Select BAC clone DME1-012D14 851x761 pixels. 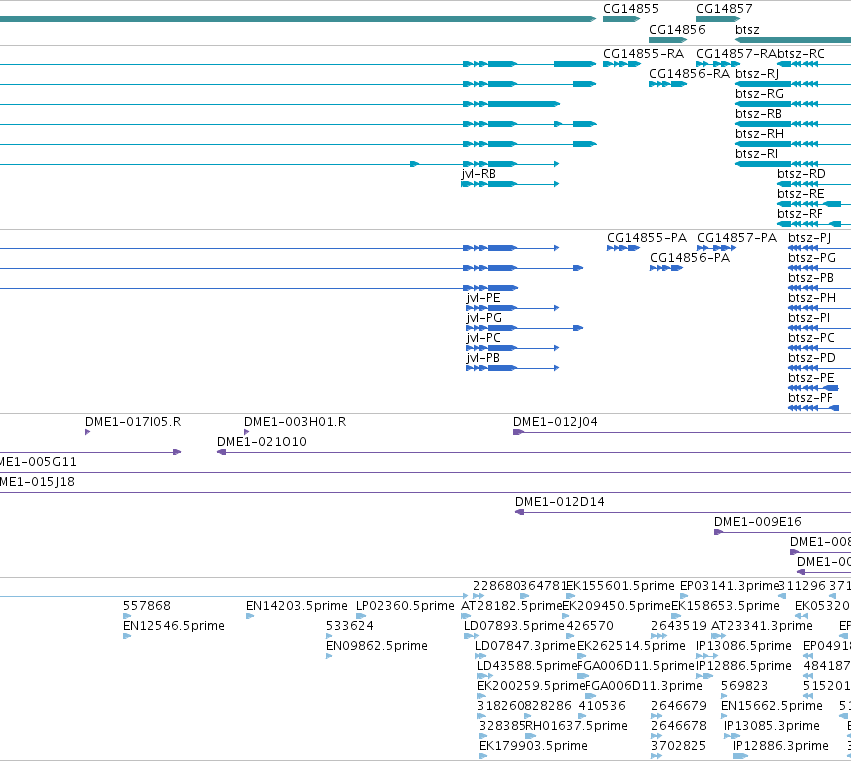point(560,502)
